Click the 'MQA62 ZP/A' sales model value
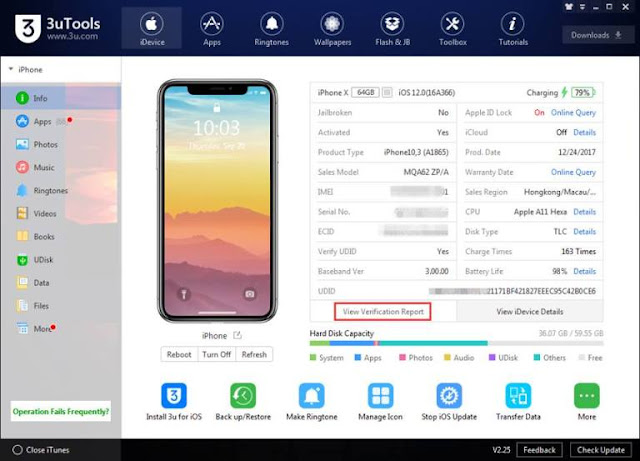 426,172
